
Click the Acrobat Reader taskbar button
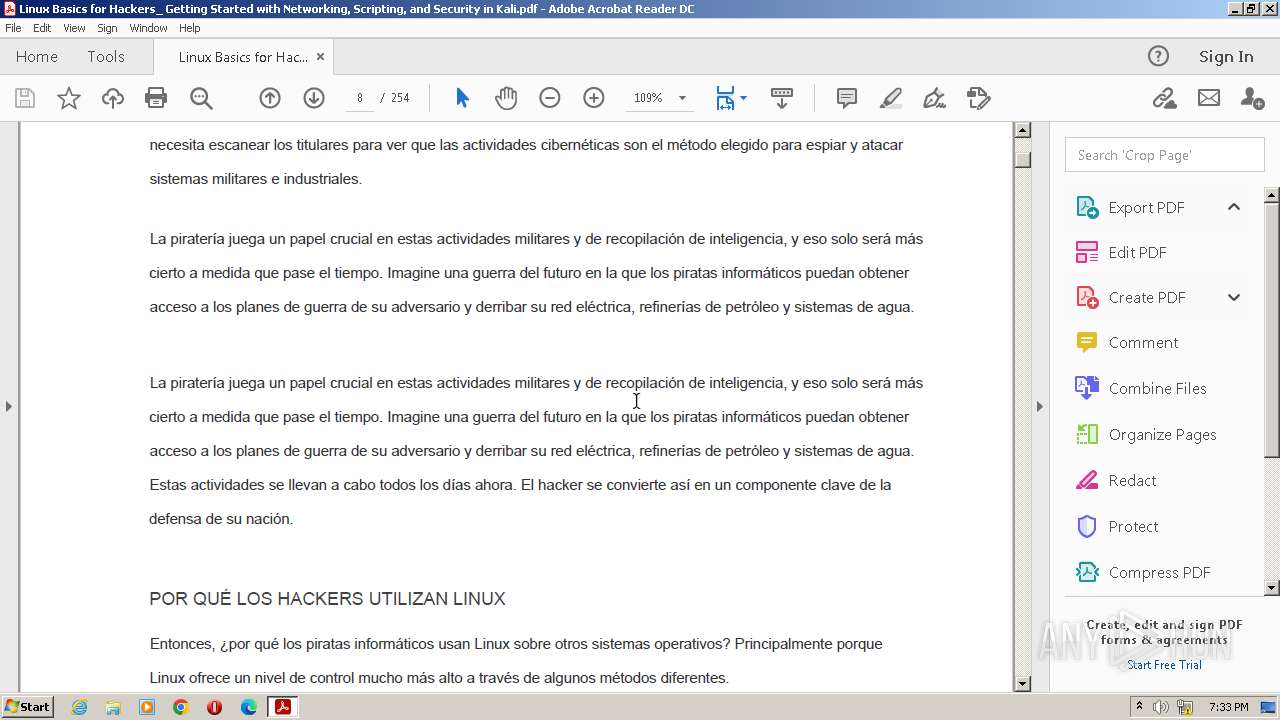[283, 707]
